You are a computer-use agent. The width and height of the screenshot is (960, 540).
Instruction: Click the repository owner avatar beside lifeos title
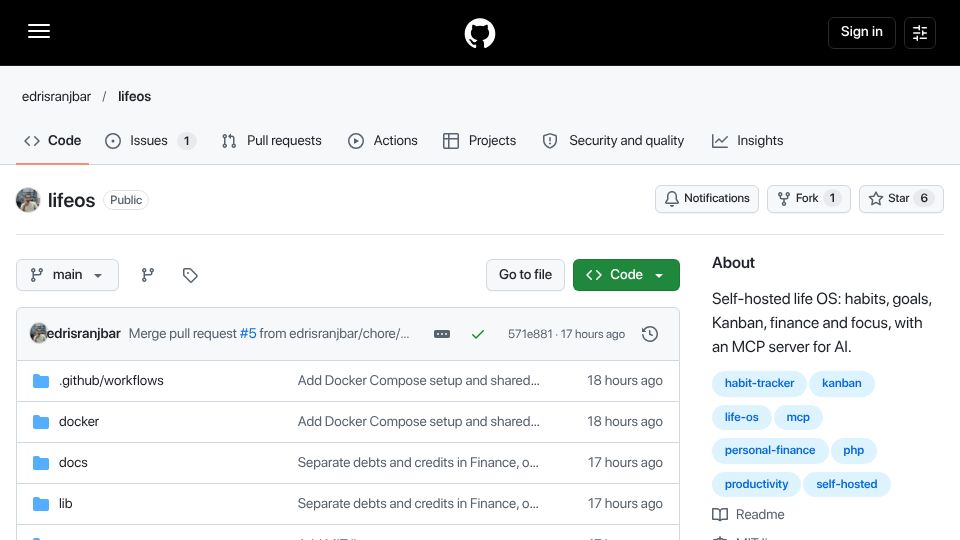point(28,200)
